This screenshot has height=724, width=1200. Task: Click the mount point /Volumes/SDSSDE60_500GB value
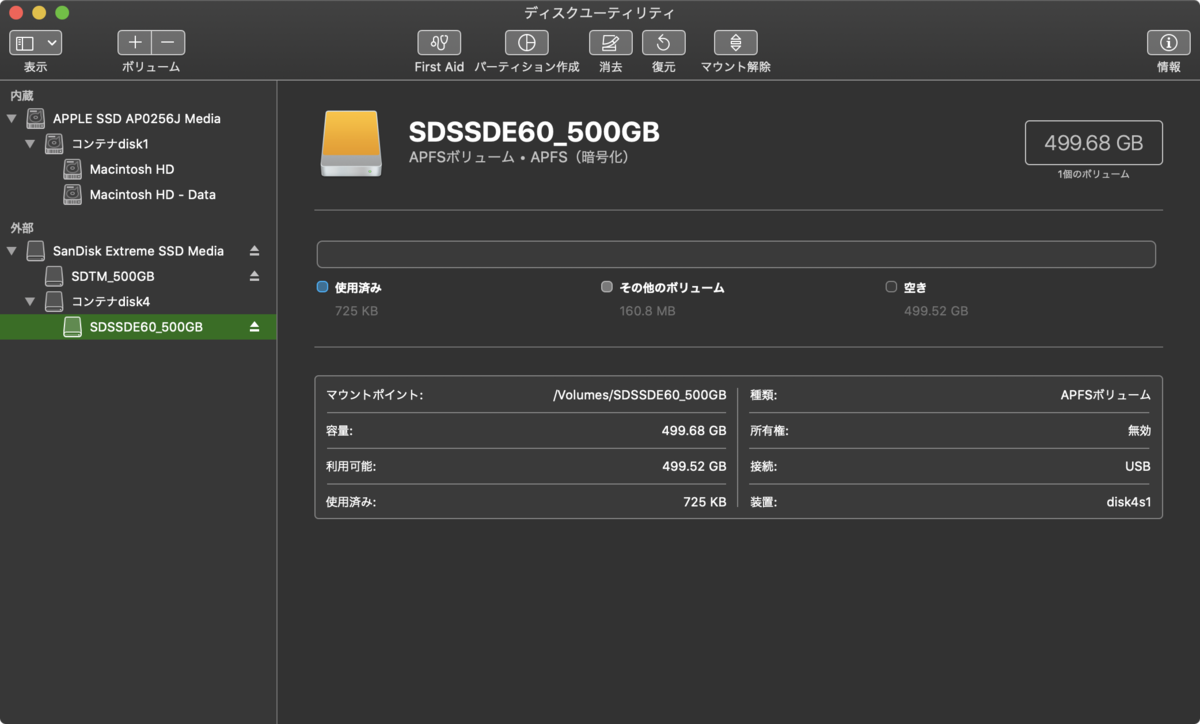(x=640, y=395)
